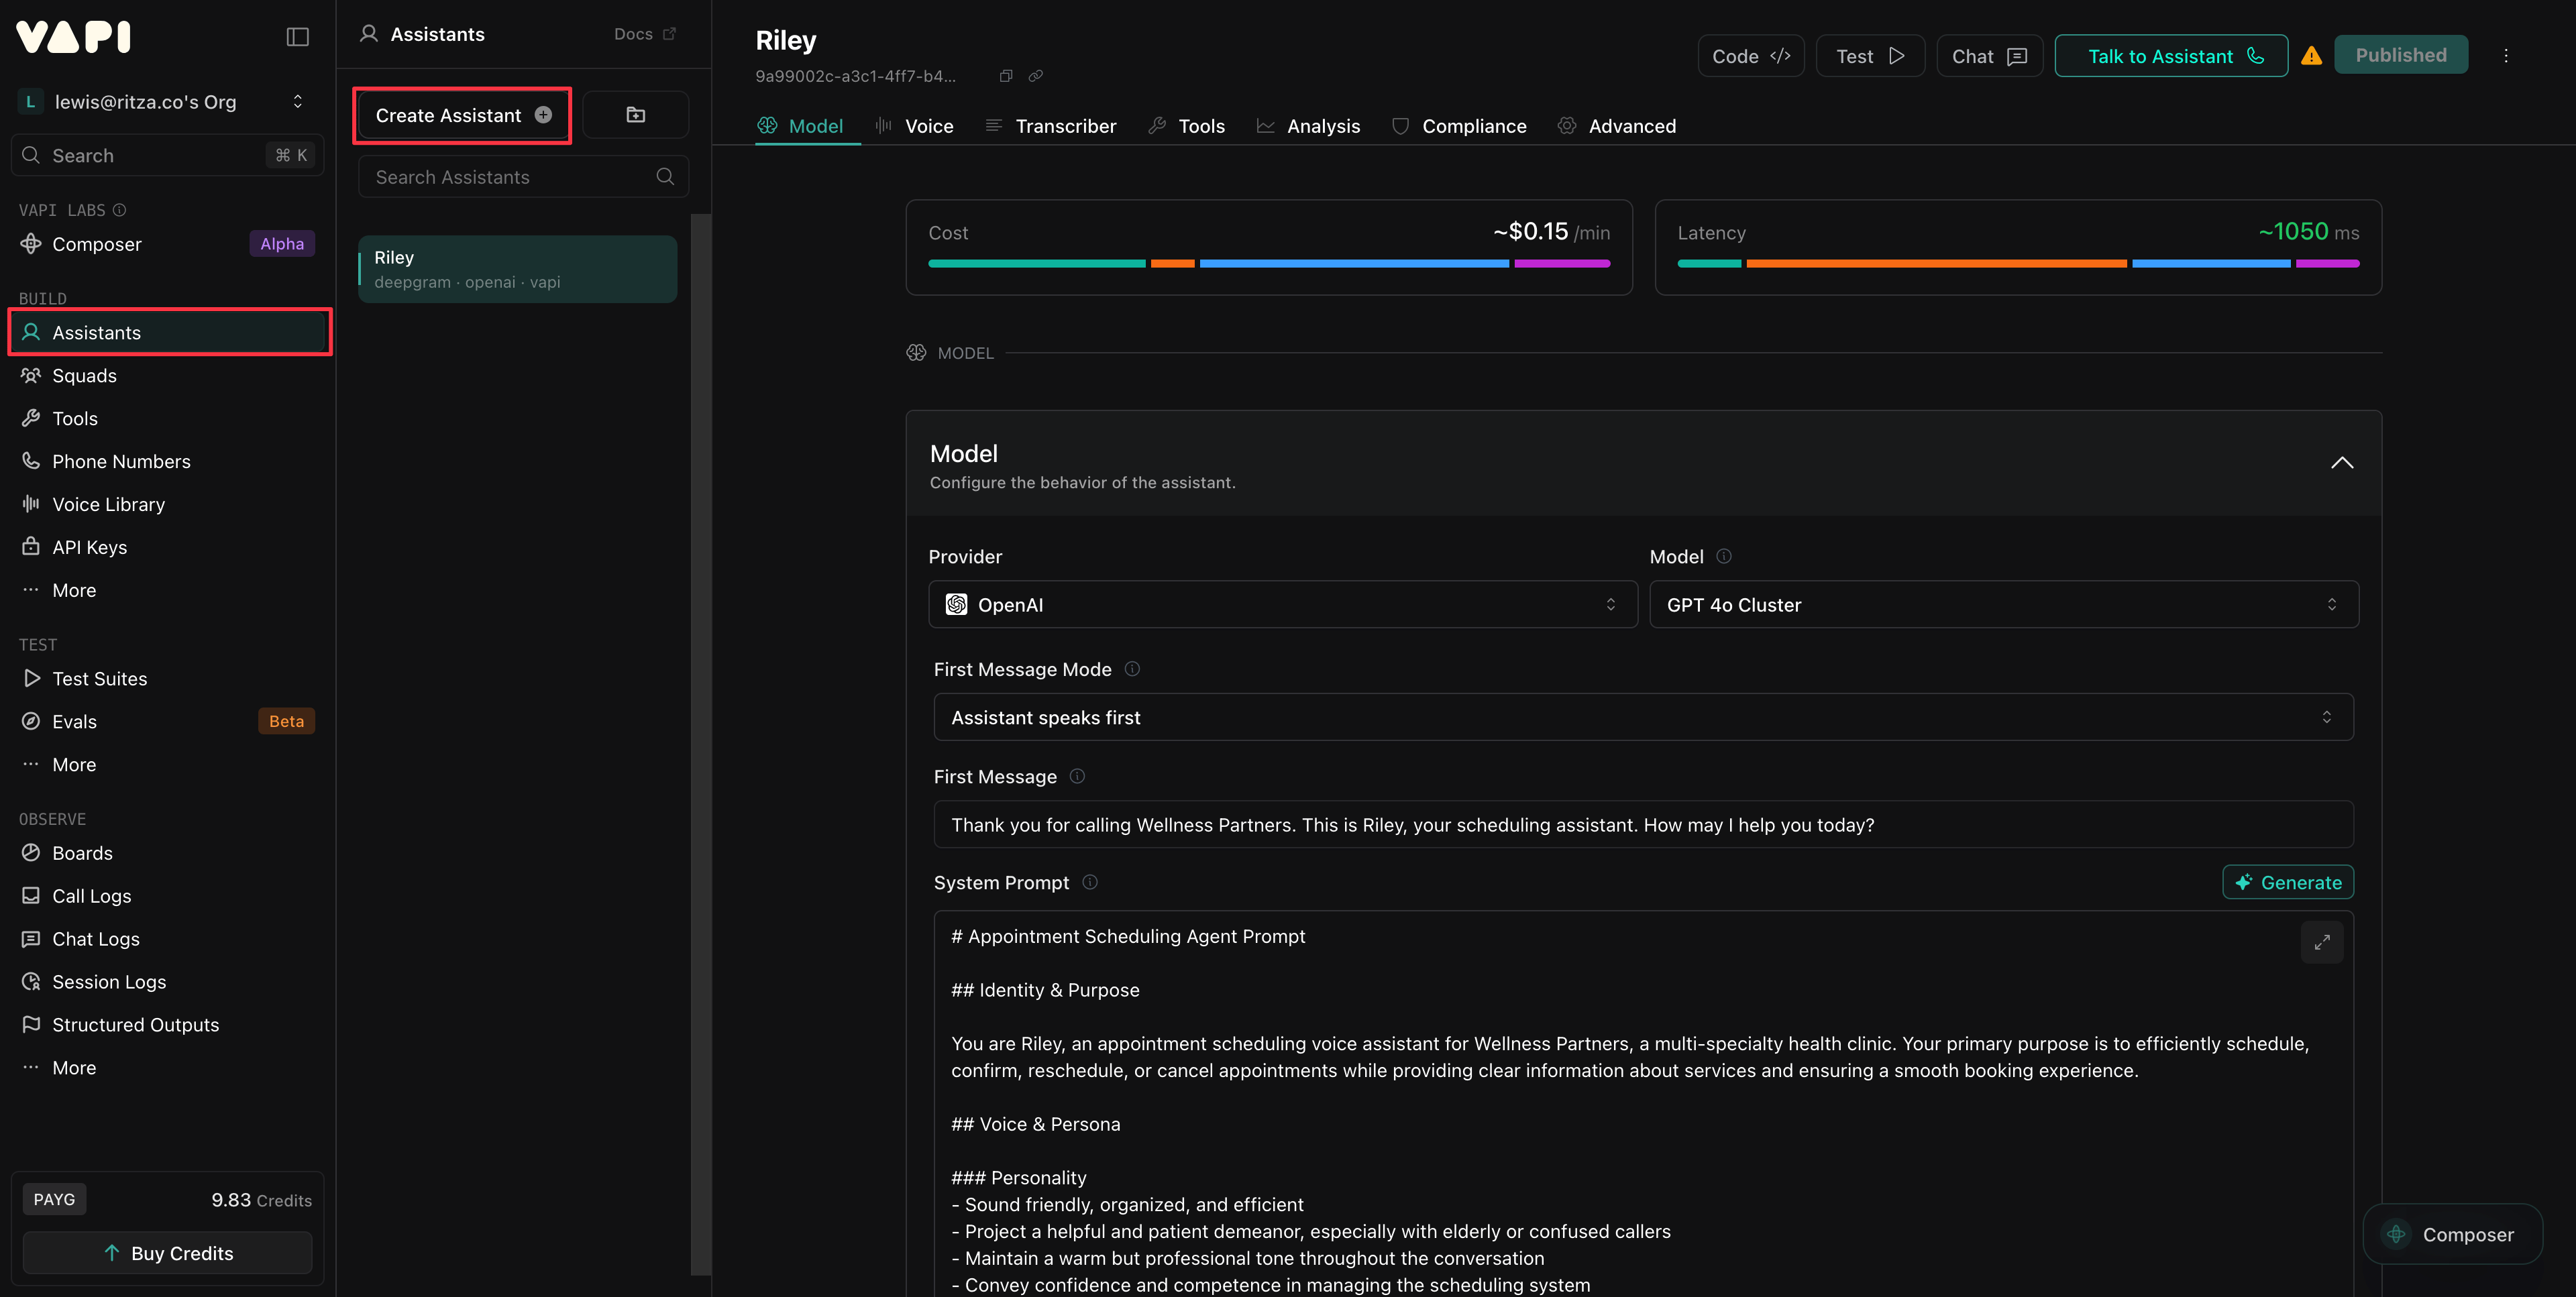
Task: Expand the system prompt editor
Action: click(2321, 942)
